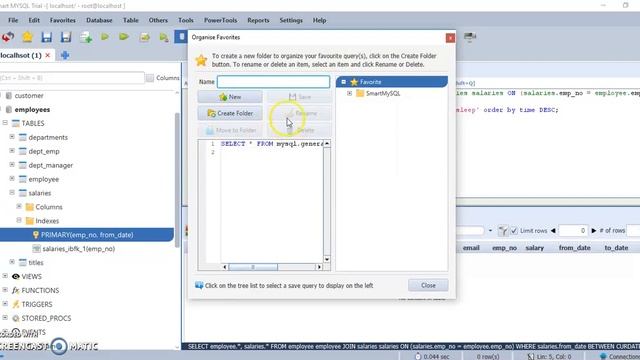Click the object filter search box

[72, 78]
